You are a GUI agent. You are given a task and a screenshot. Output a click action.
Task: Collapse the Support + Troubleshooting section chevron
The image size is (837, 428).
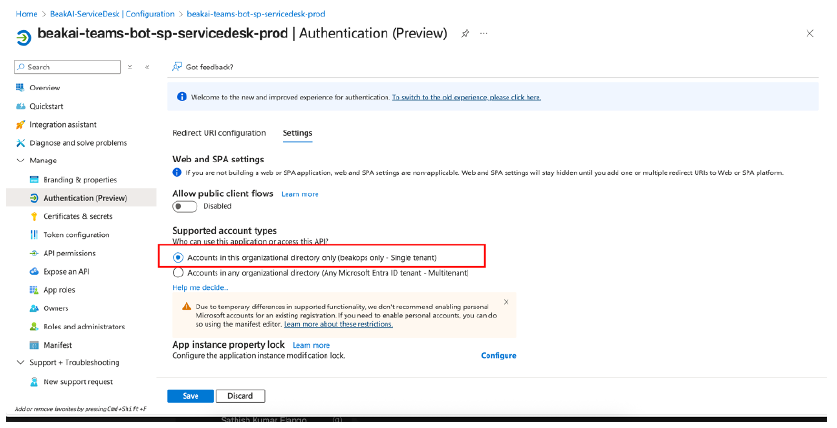(21, 362)
